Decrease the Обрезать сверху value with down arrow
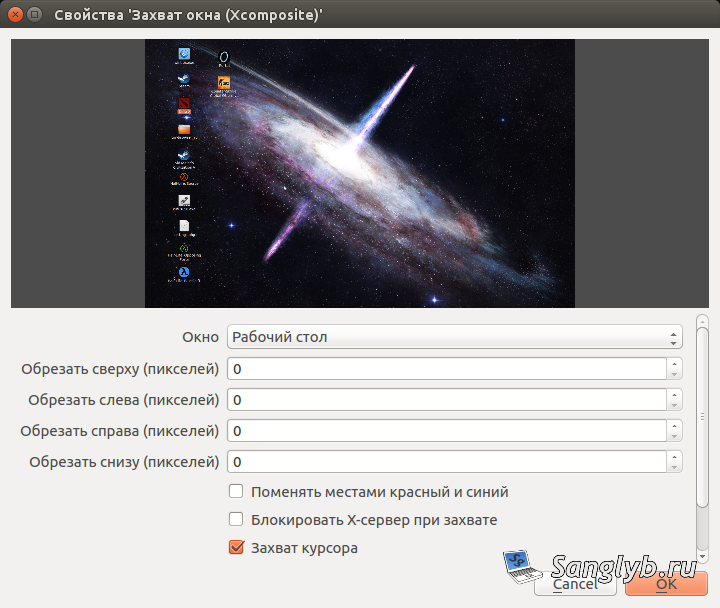 point(674,374)
